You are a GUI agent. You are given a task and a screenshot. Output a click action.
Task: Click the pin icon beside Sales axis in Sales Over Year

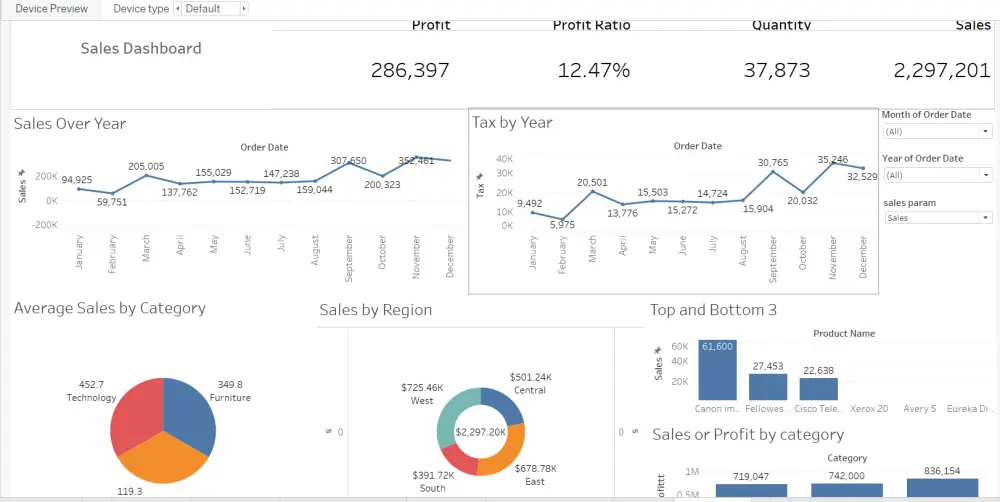[x=22, y=174]
